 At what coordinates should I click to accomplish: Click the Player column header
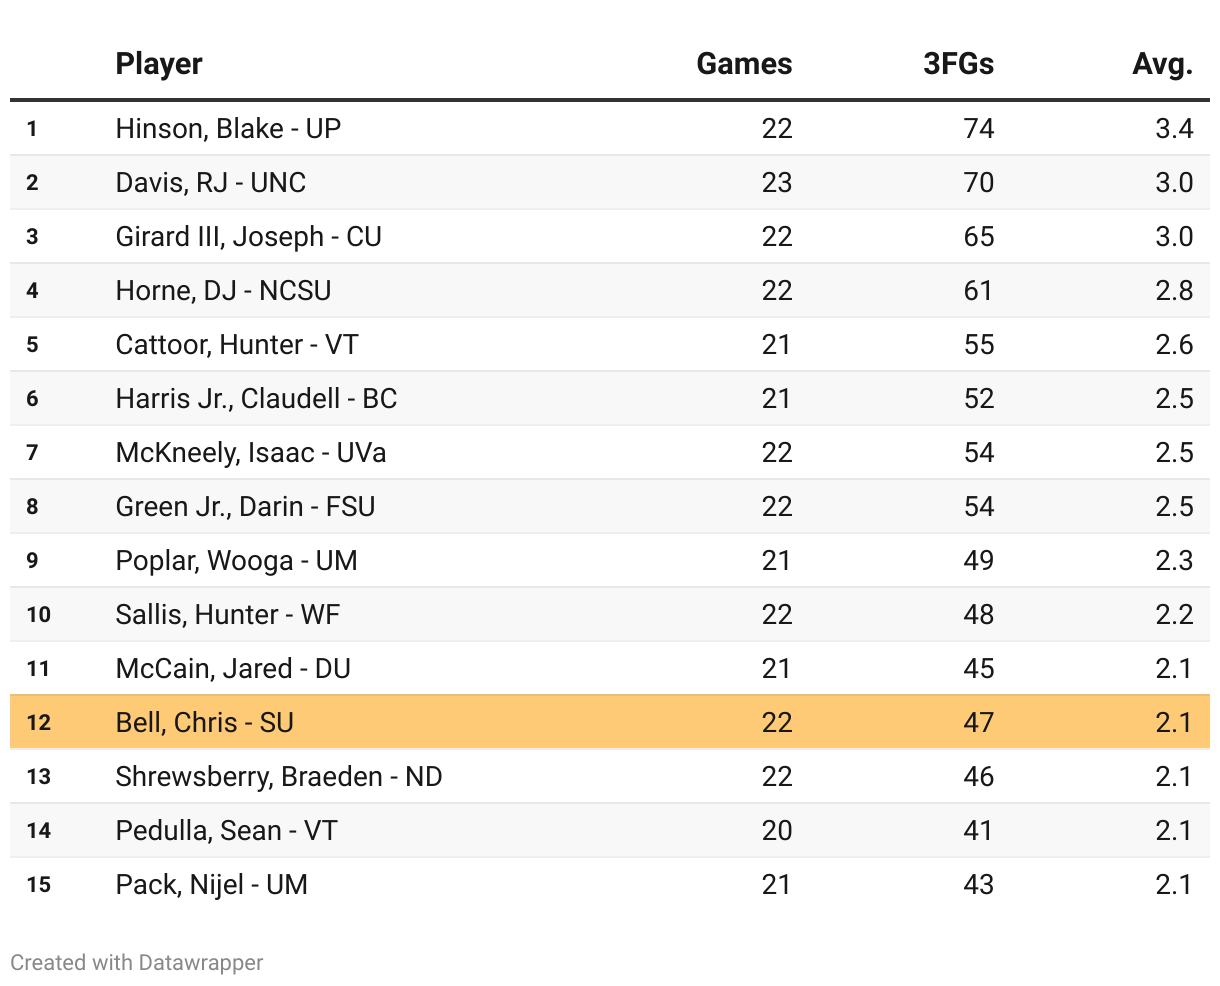[159, 64]
